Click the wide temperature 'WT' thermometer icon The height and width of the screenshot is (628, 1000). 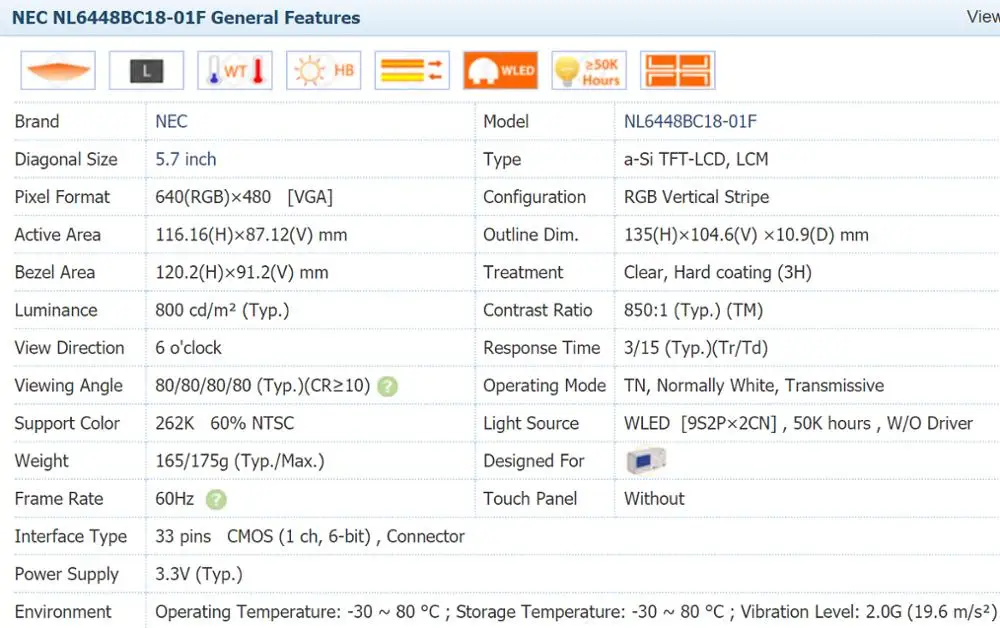coord(235,70)
